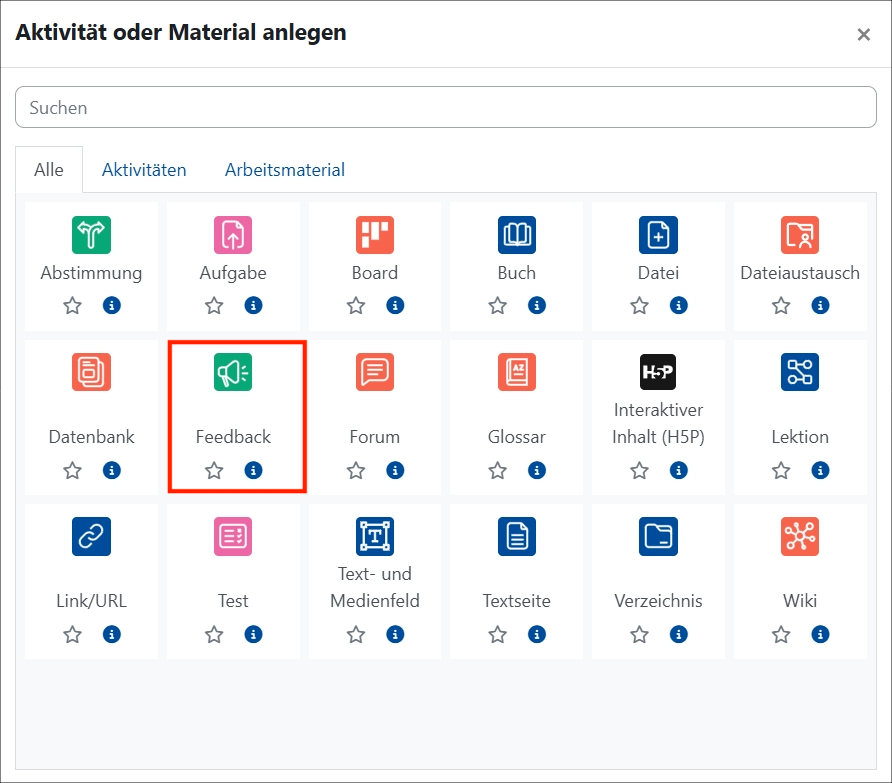Open the info popup for Textseite
The height and width of the screenshot is (783, 892).
pyautogui.click(x=536, y=635)
